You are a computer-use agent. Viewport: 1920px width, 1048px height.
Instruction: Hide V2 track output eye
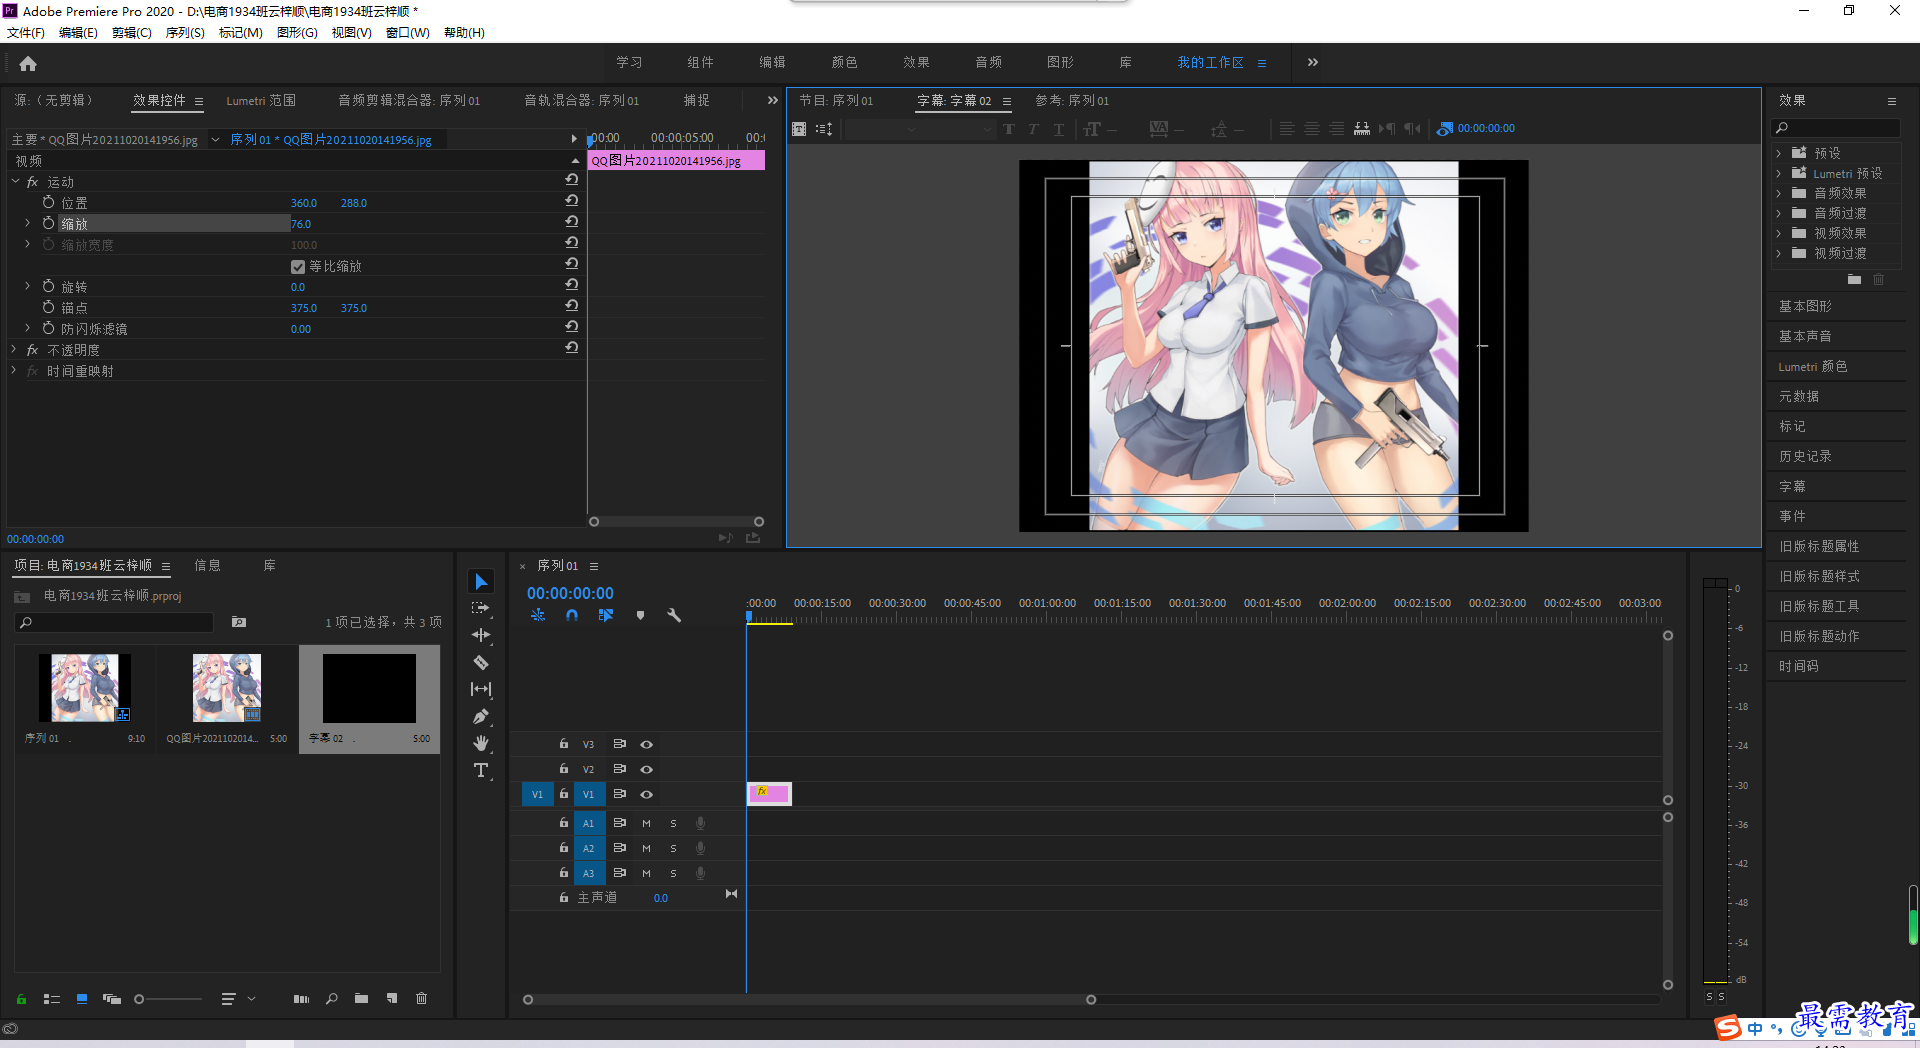[647, 769]
